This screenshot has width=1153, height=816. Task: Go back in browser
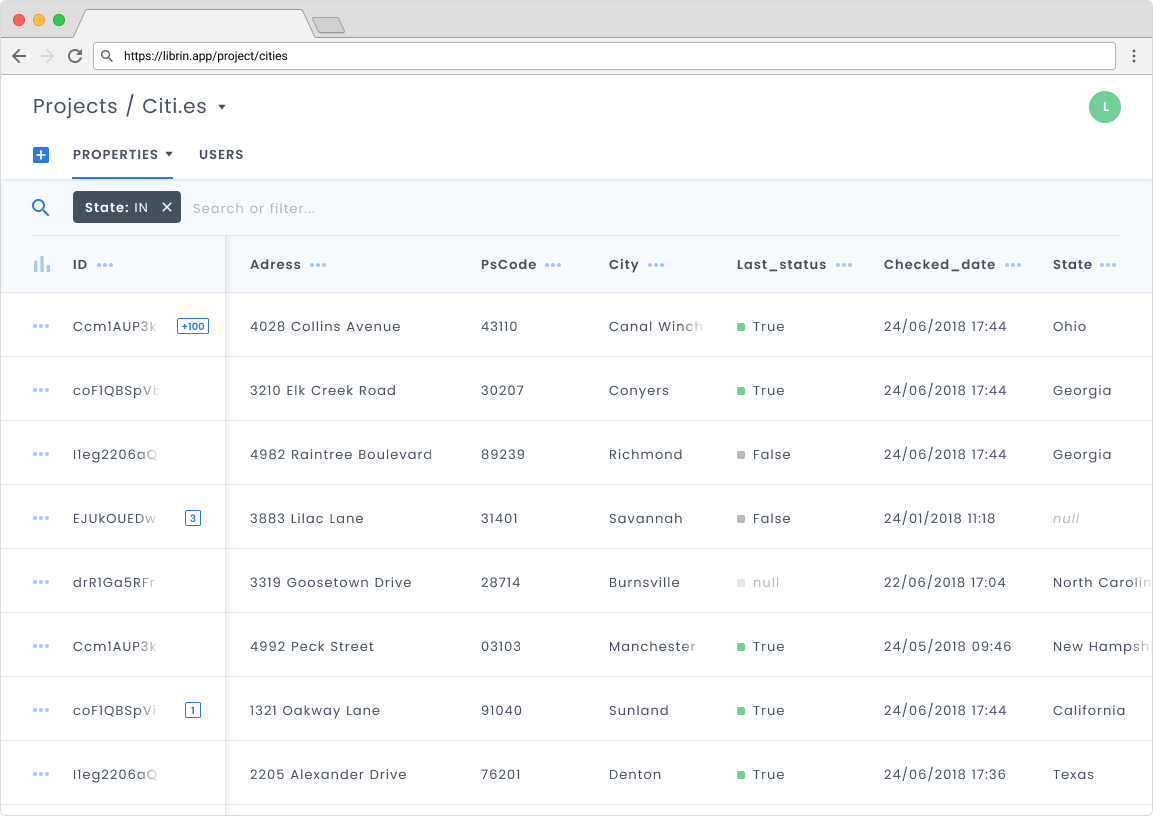[x=19, y=56]
